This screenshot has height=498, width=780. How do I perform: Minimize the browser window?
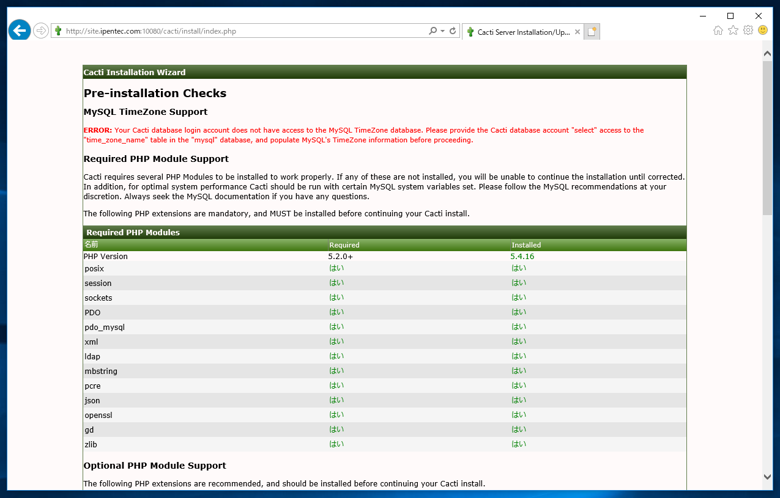pyautogui.click(x=702, y=16)
